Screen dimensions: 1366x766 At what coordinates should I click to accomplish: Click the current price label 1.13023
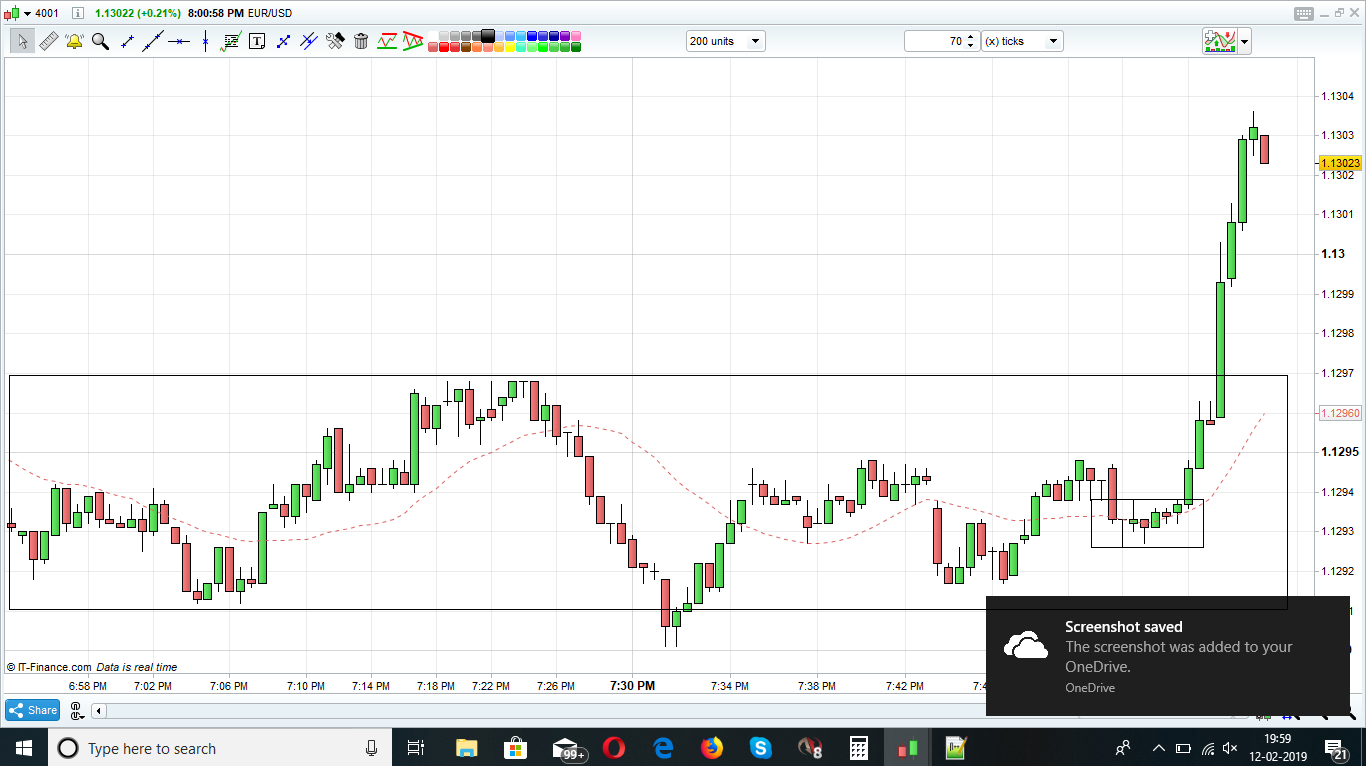coord(1340,163)
